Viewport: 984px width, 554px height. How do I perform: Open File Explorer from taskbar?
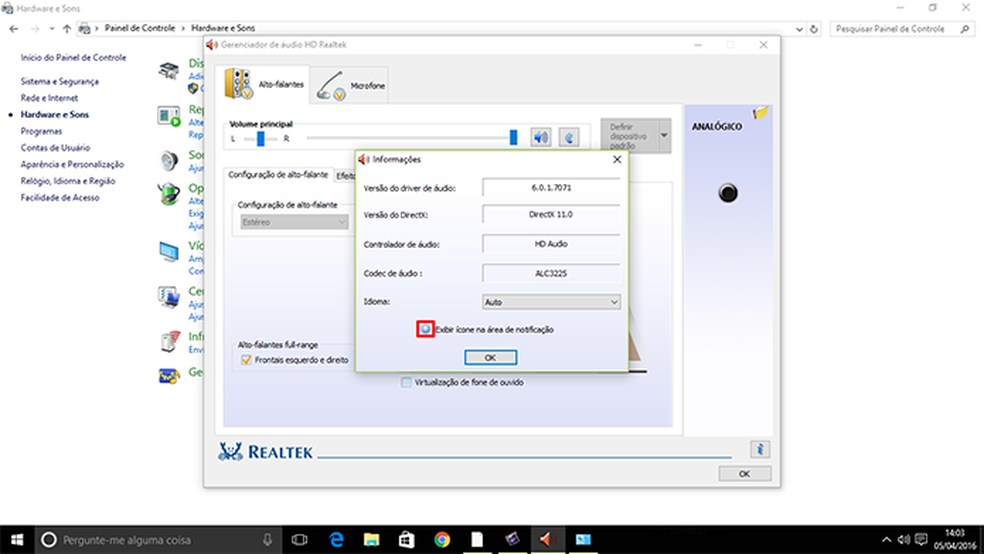click(x=372, y=540)
